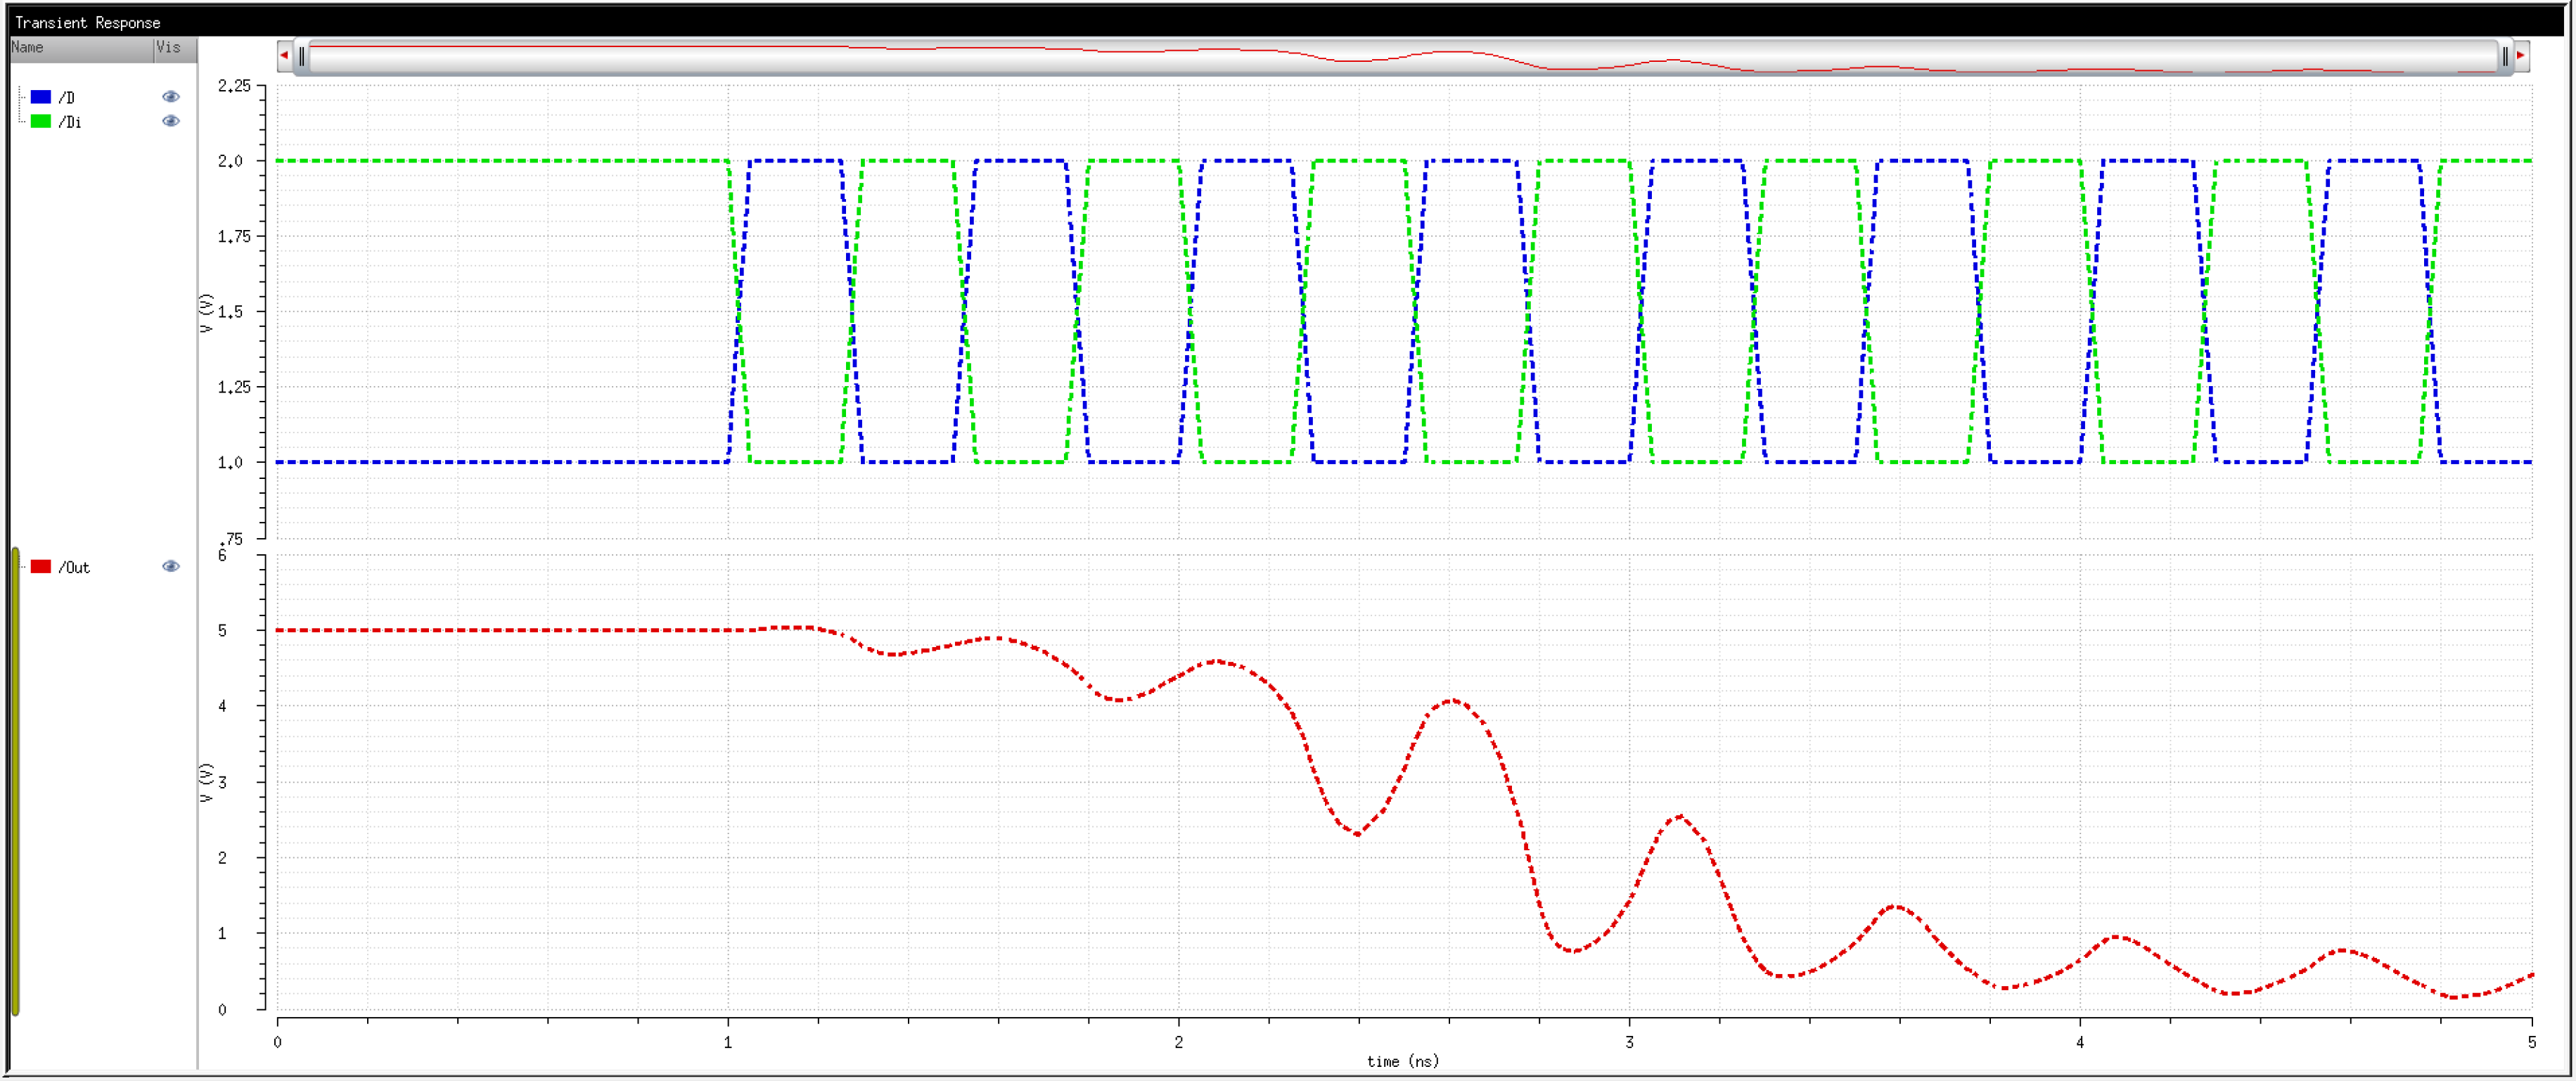Click the red /Out color swatch

41,567
